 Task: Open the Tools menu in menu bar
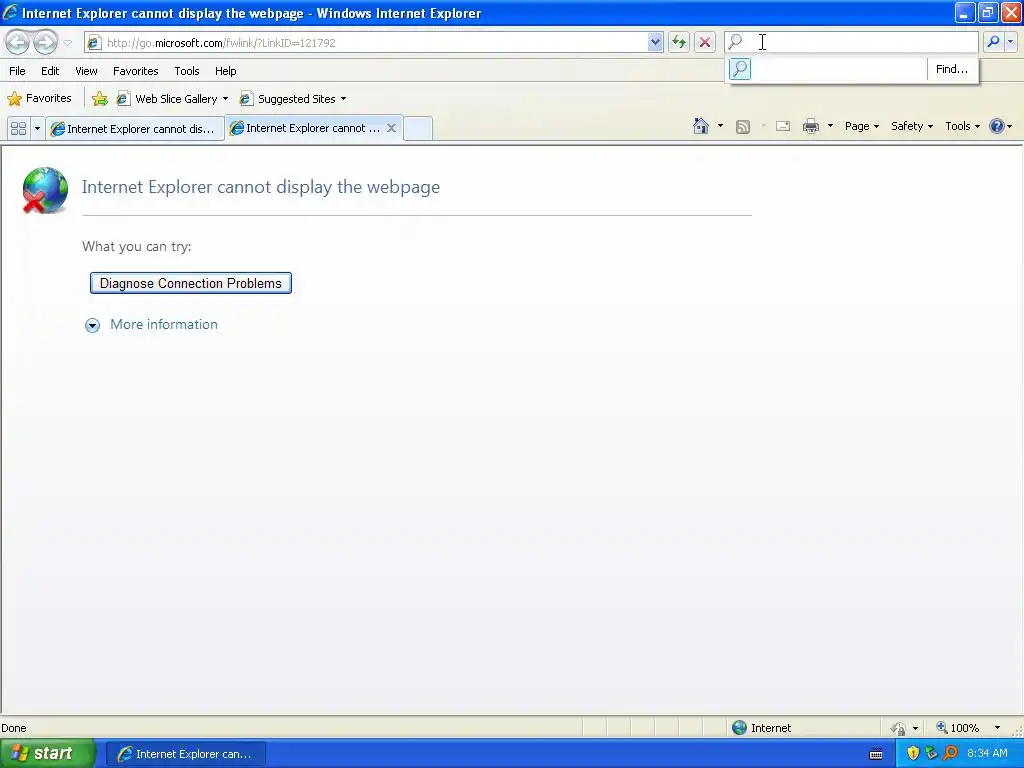[187, 71]
